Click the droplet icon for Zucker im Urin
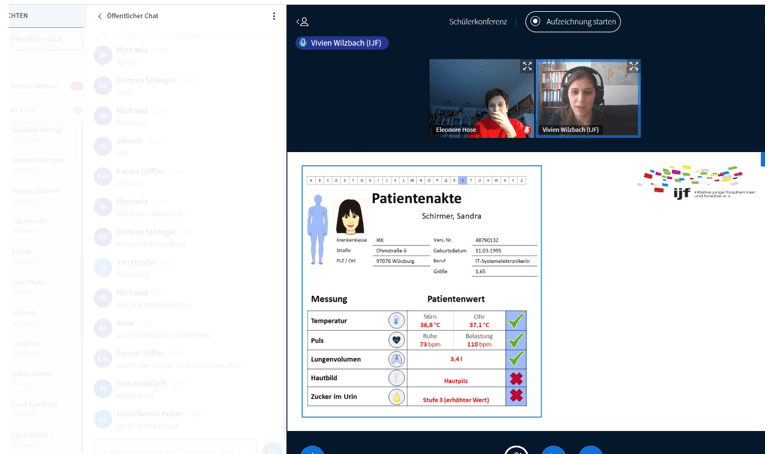 (396, 397)
